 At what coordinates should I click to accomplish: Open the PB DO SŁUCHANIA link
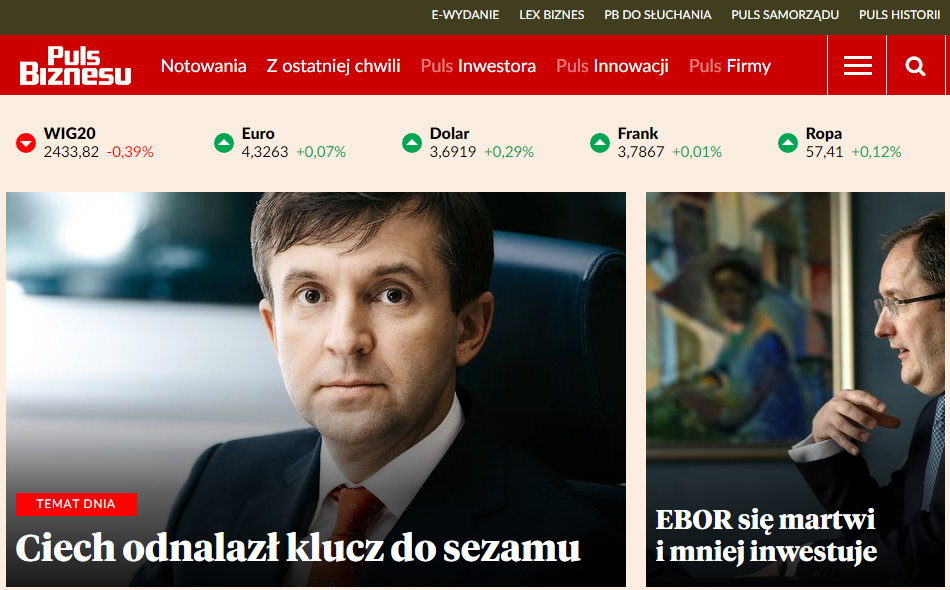point(657,15)
